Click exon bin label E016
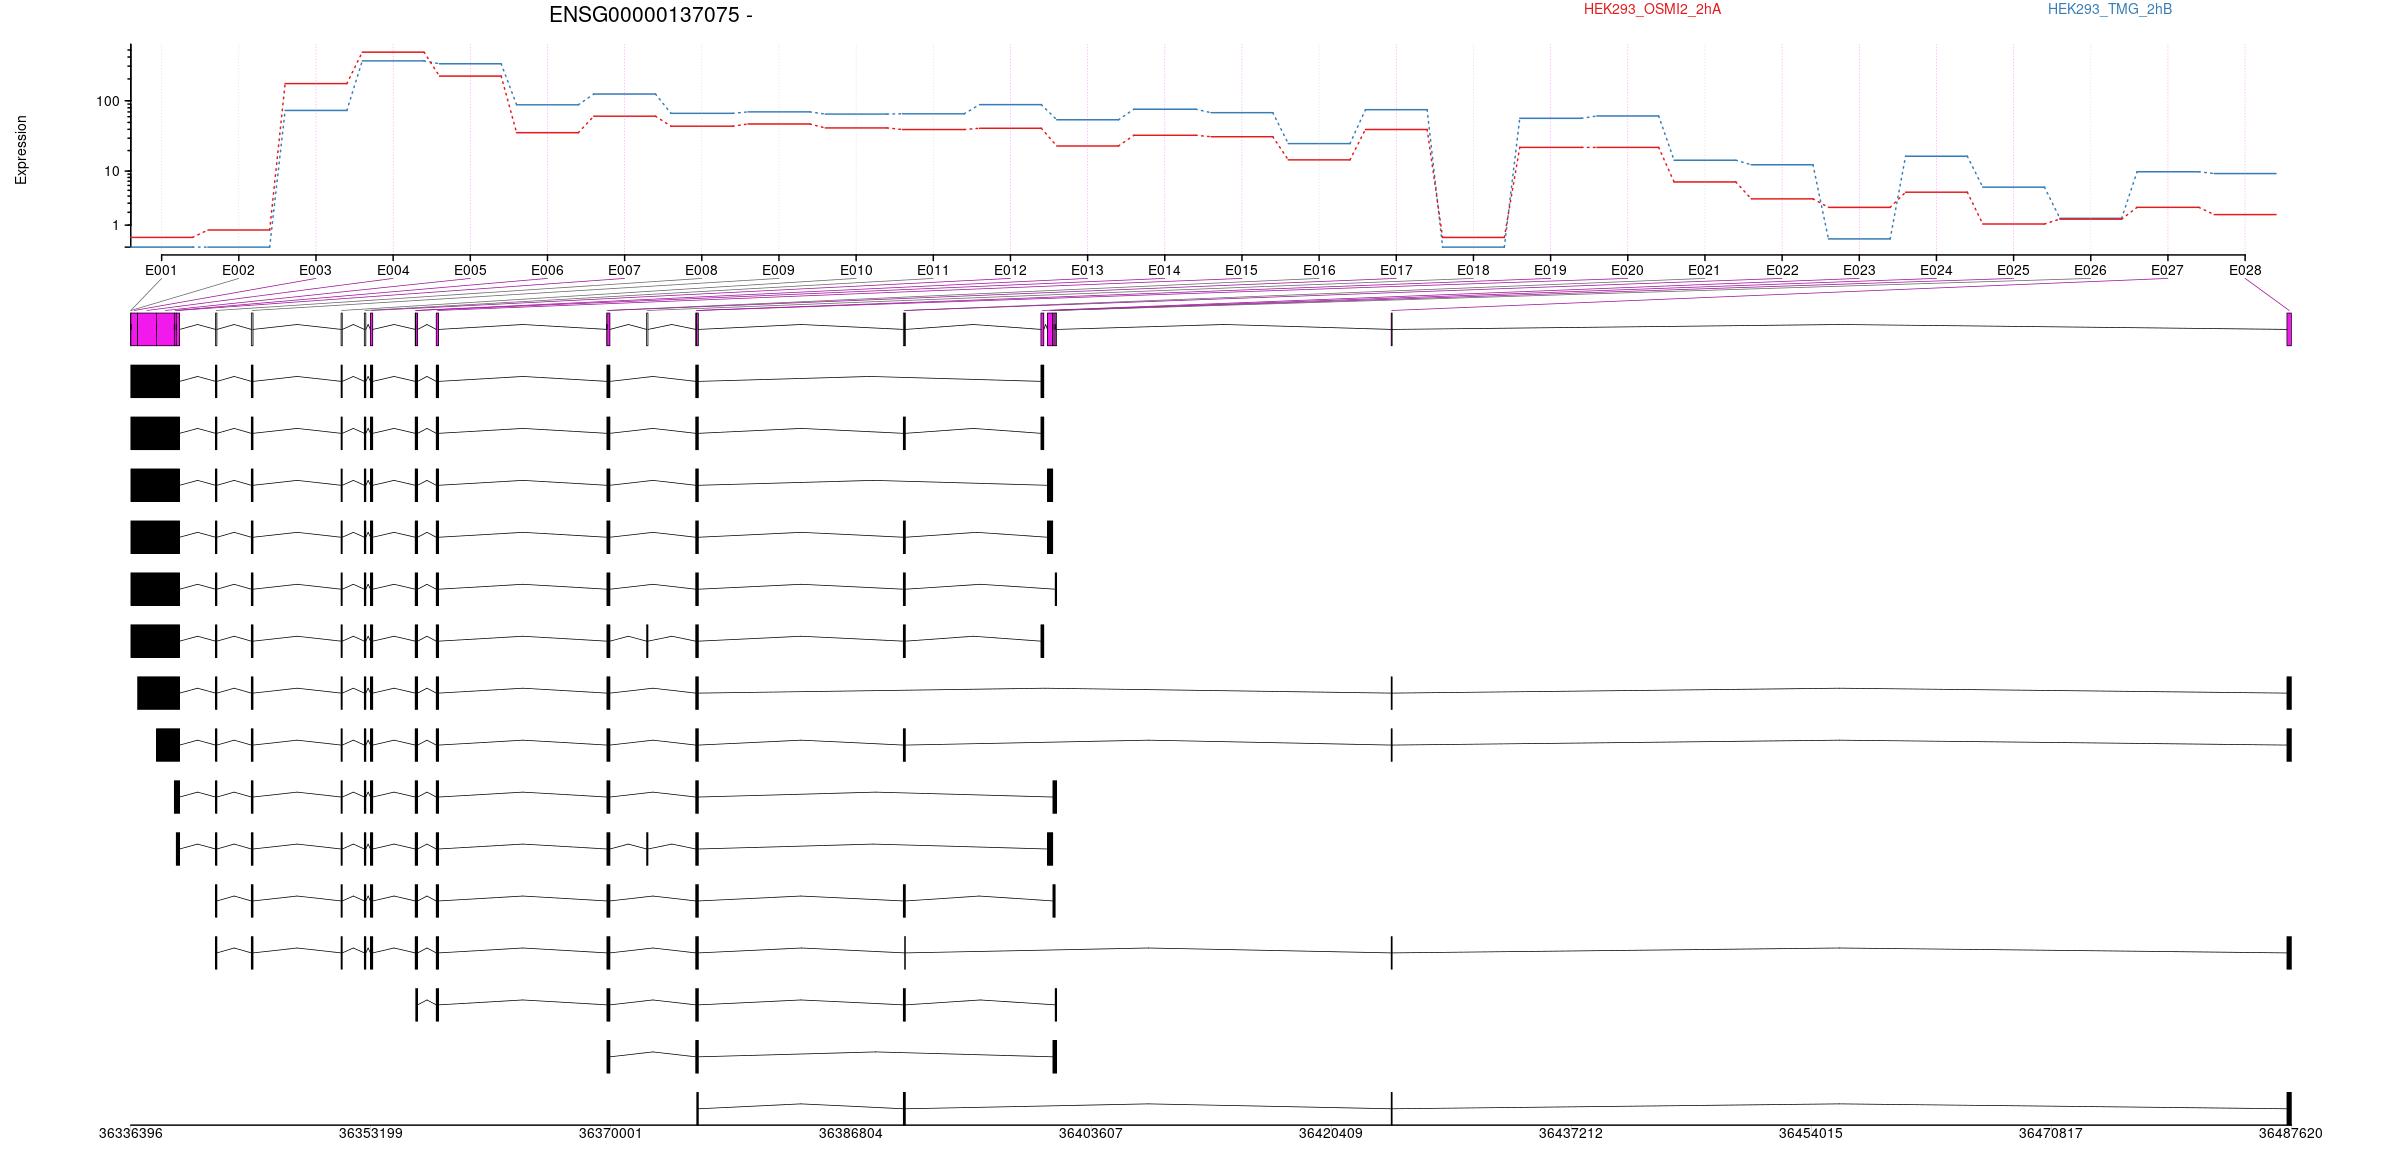 pos(1319,270)
